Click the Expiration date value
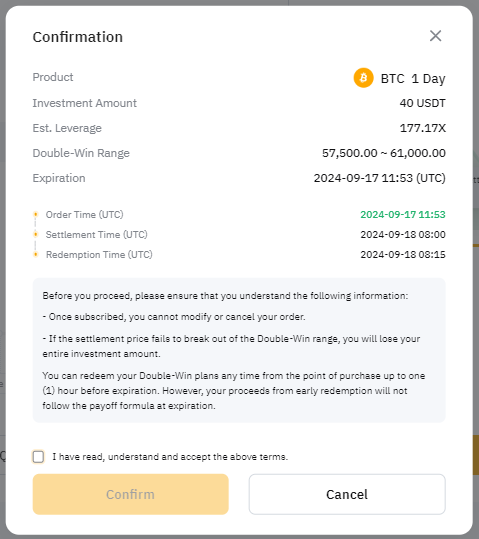 (380, 178)
